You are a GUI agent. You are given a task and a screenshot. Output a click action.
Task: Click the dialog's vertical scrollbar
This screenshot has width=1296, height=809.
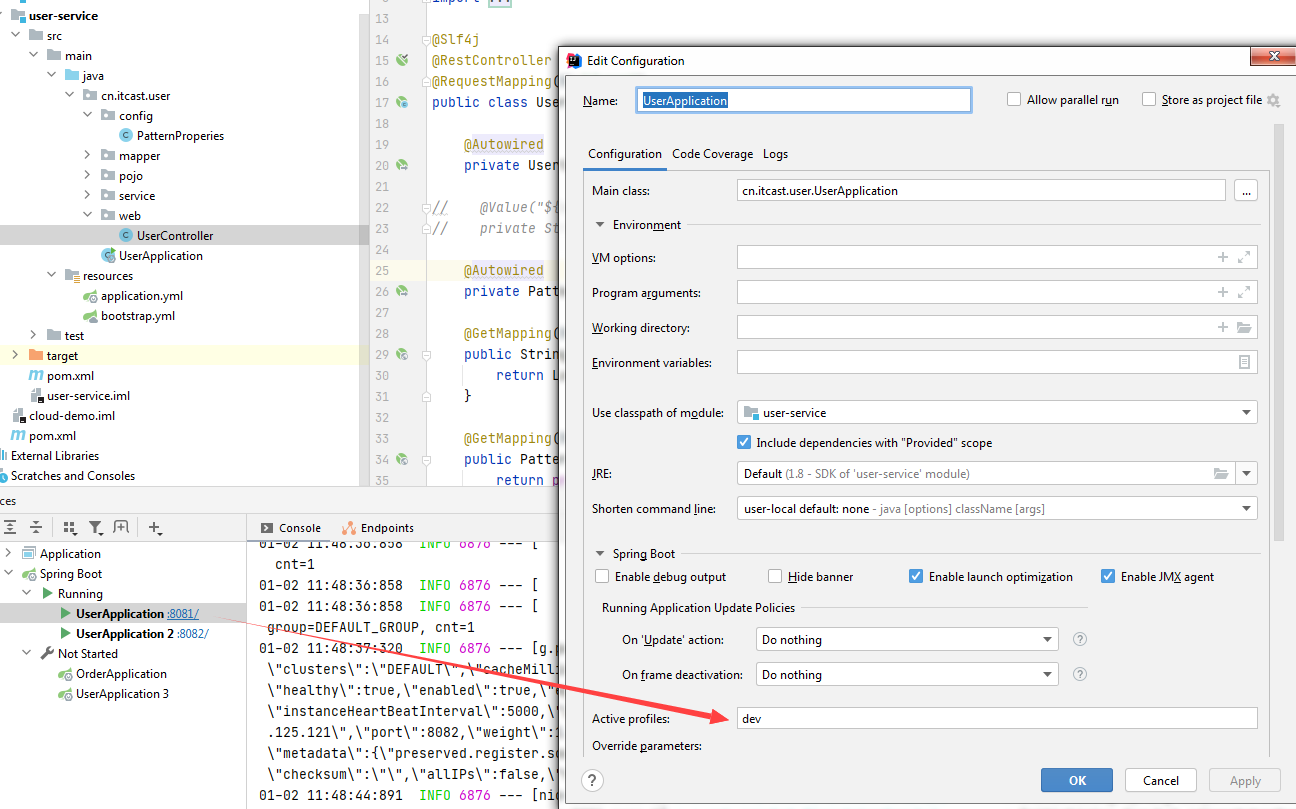[1277, 335]
